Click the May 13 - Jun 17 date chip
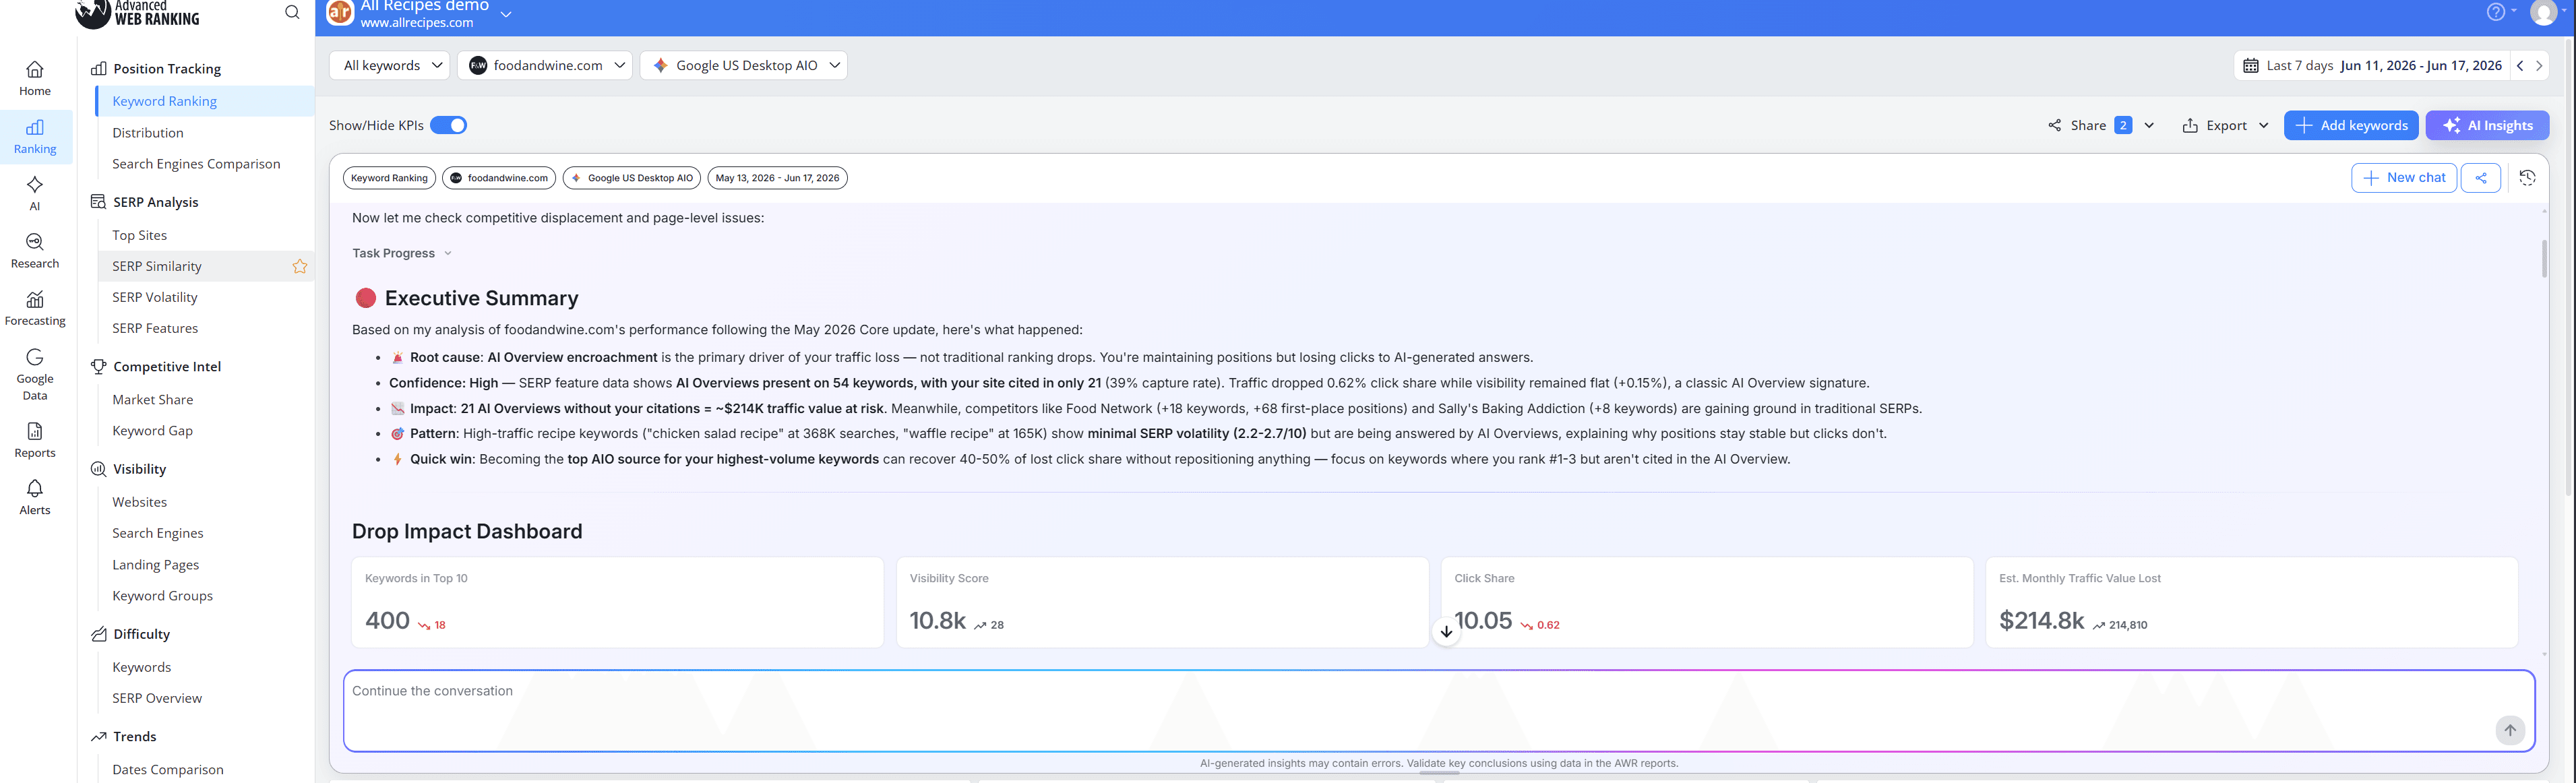 pos(777,178)
